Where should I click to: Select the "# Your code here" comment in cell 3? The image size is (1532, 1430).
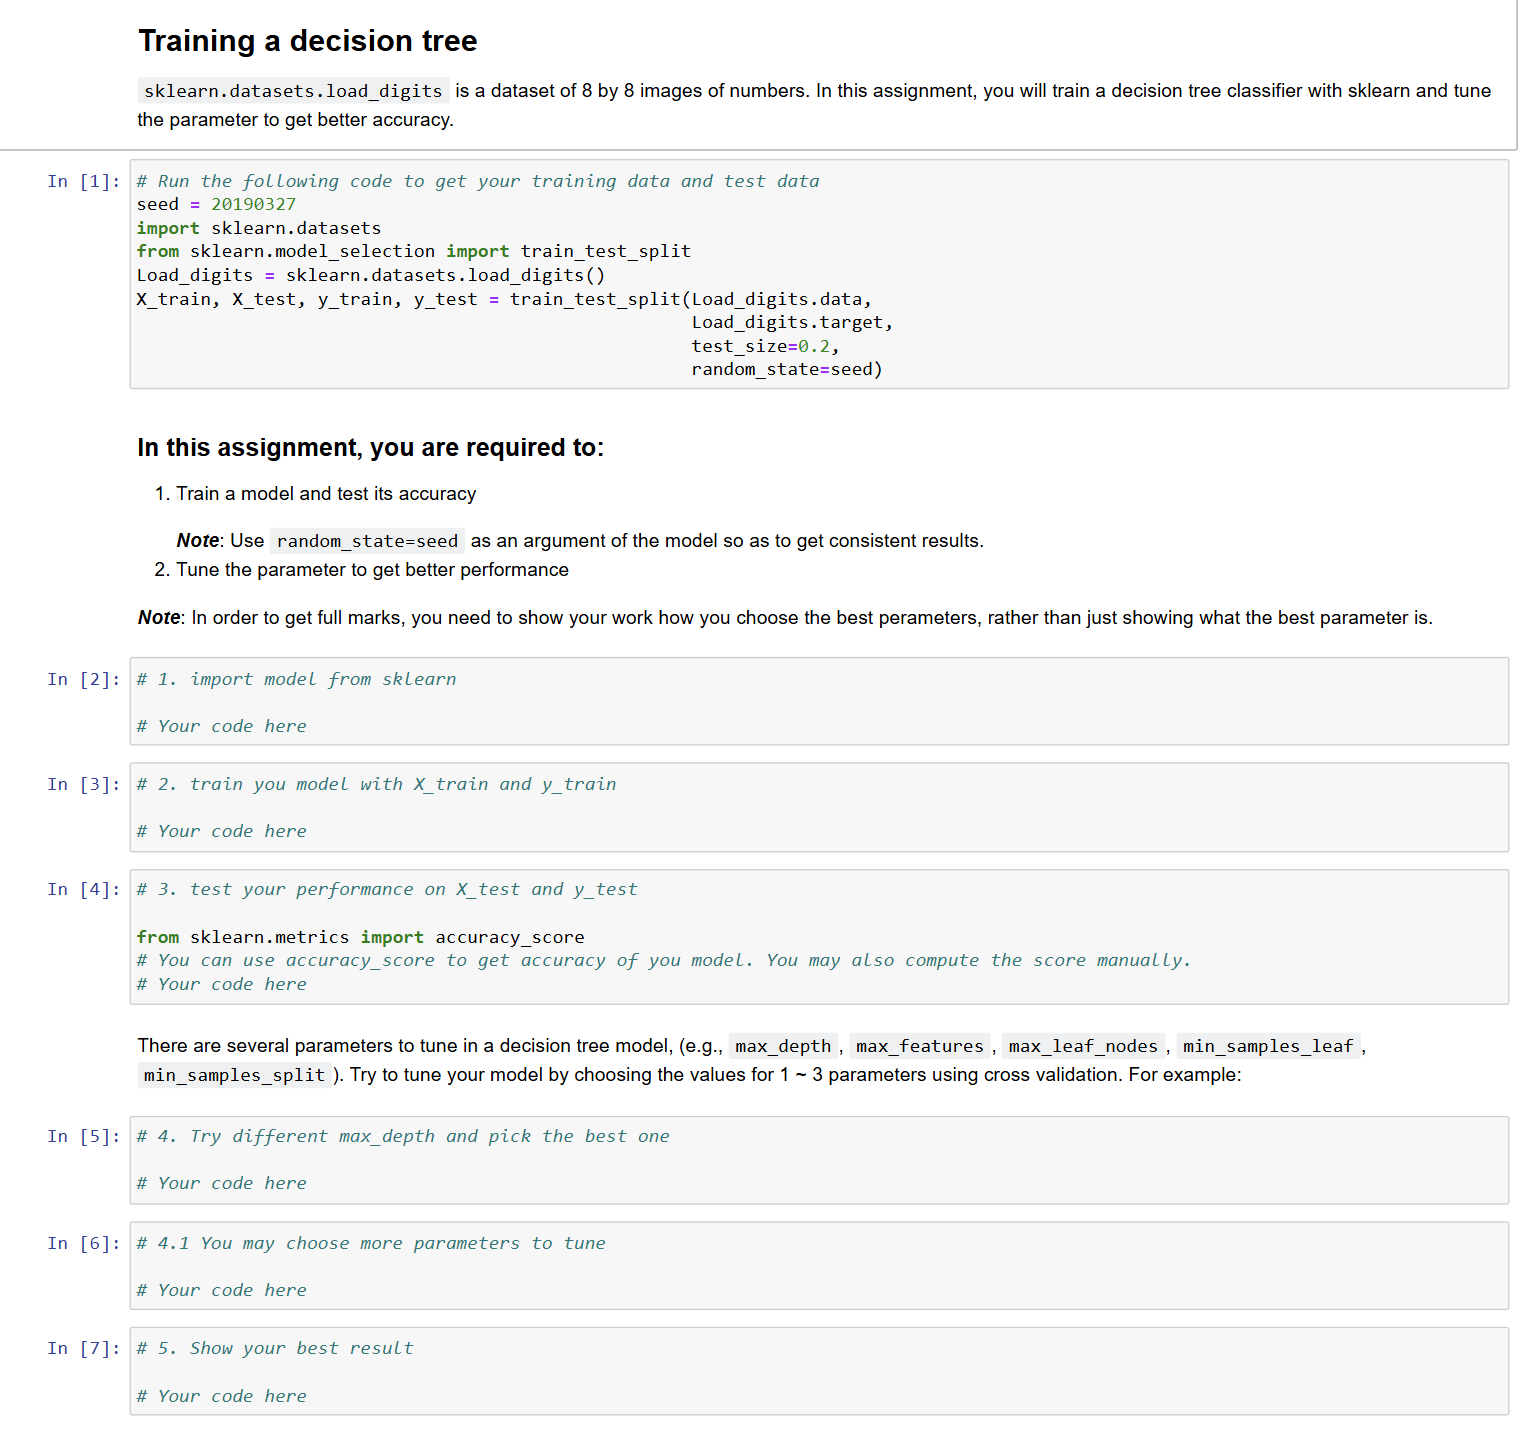tap(222, 831)
